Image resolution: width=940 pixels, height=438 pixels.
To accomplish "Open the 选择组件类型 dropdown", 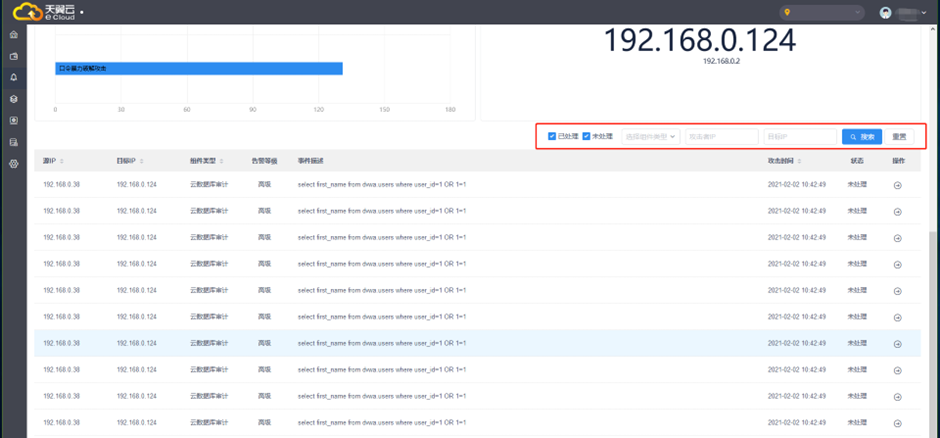I will pyautogui.click(x=650, y=136).
